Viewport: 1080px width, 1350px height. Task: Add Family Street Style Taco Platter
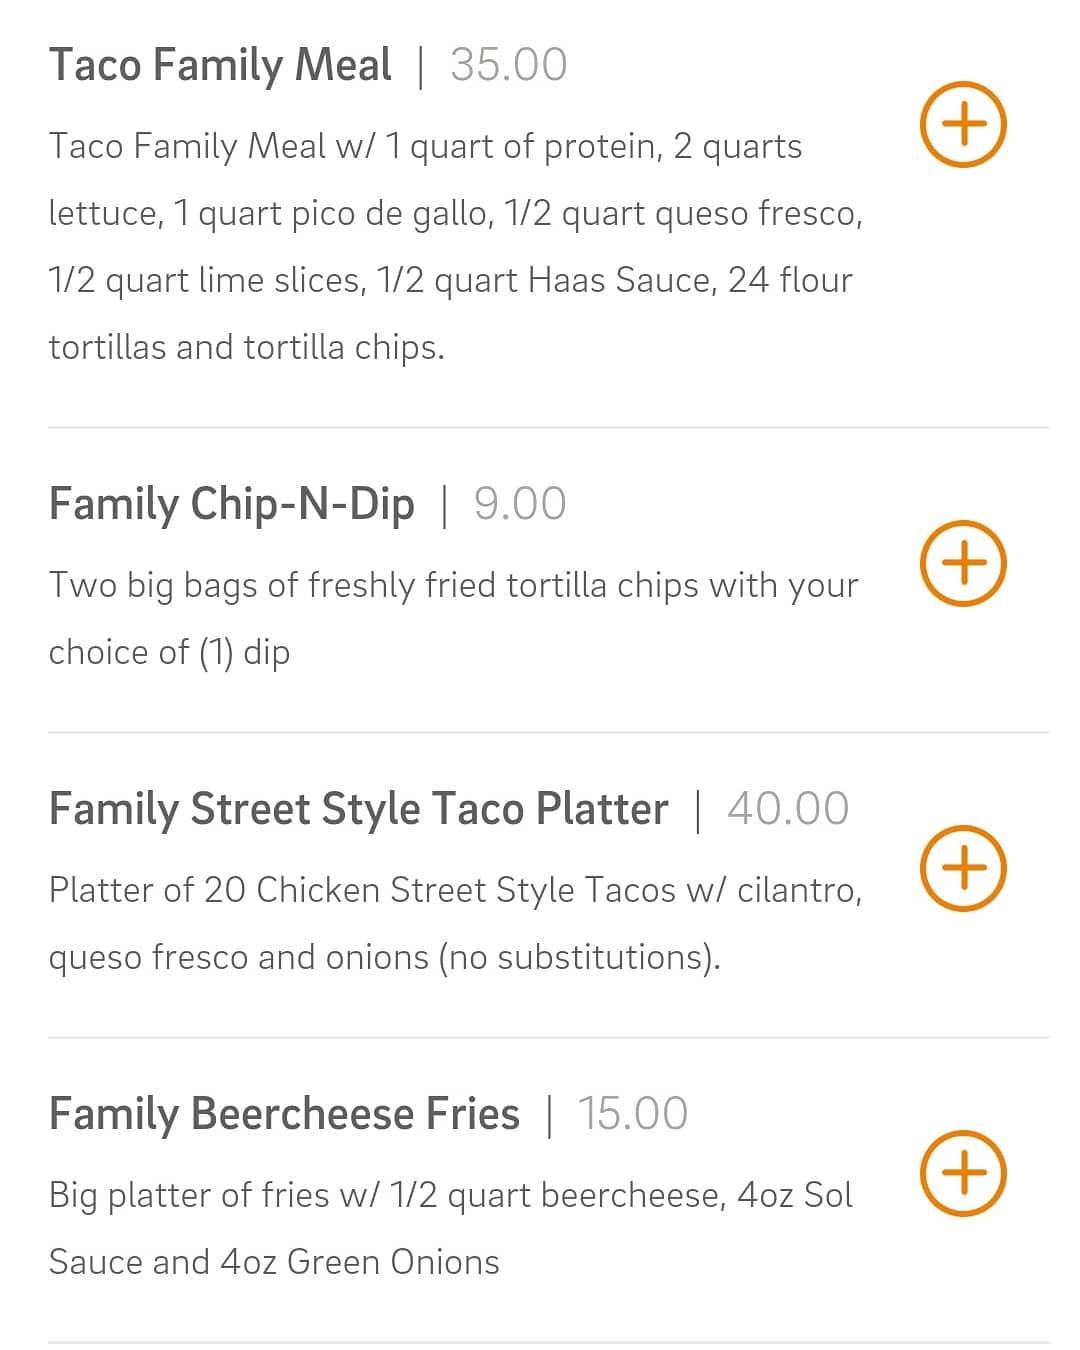pos(962,868)
